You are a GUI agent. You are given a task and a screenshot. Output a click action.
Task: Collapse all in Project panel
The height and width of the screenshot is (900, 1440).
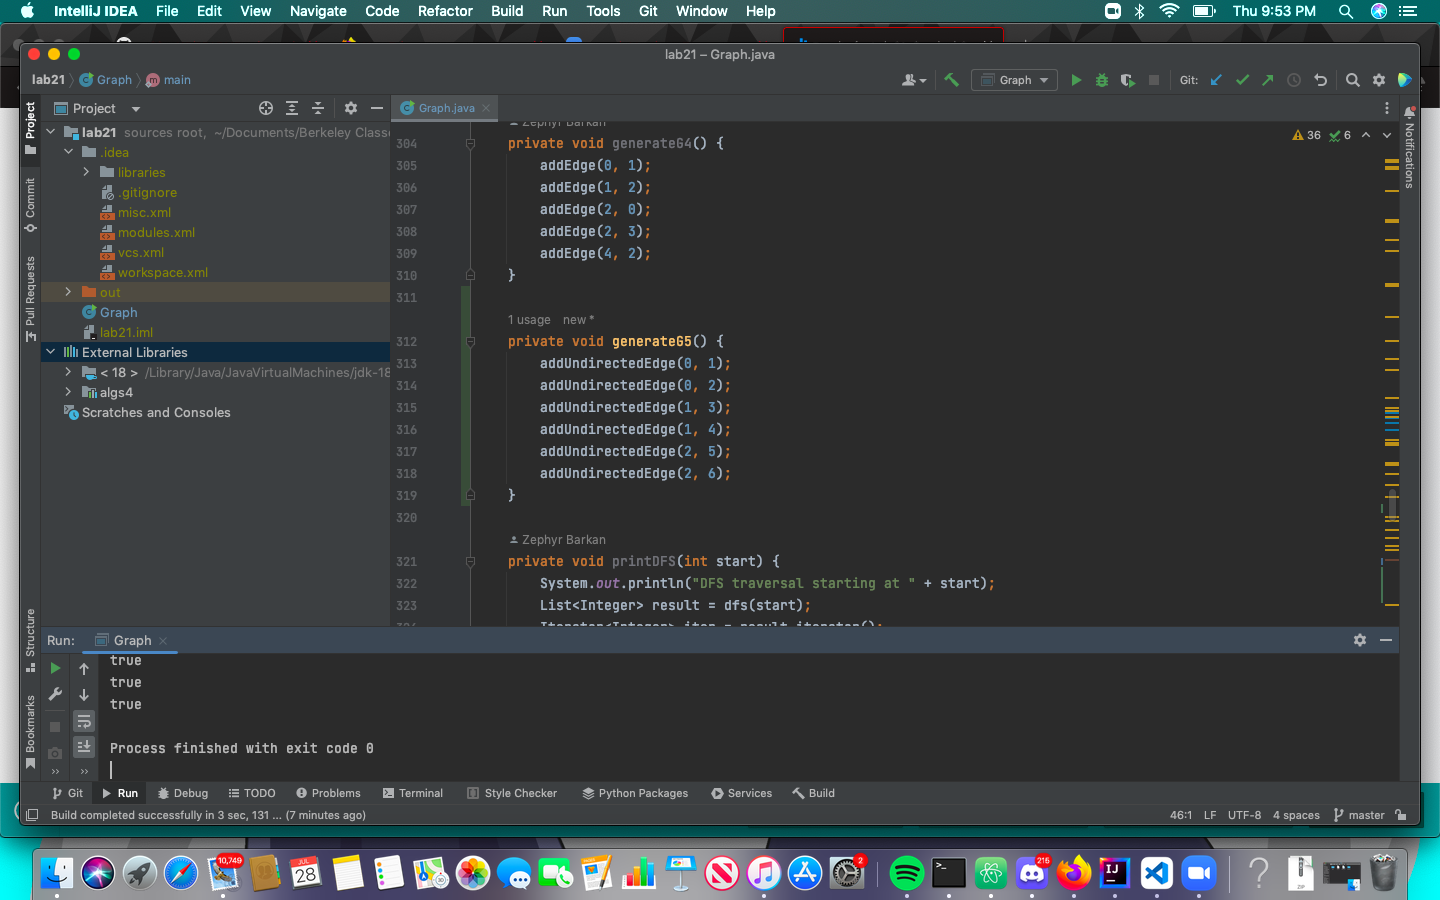318,108
